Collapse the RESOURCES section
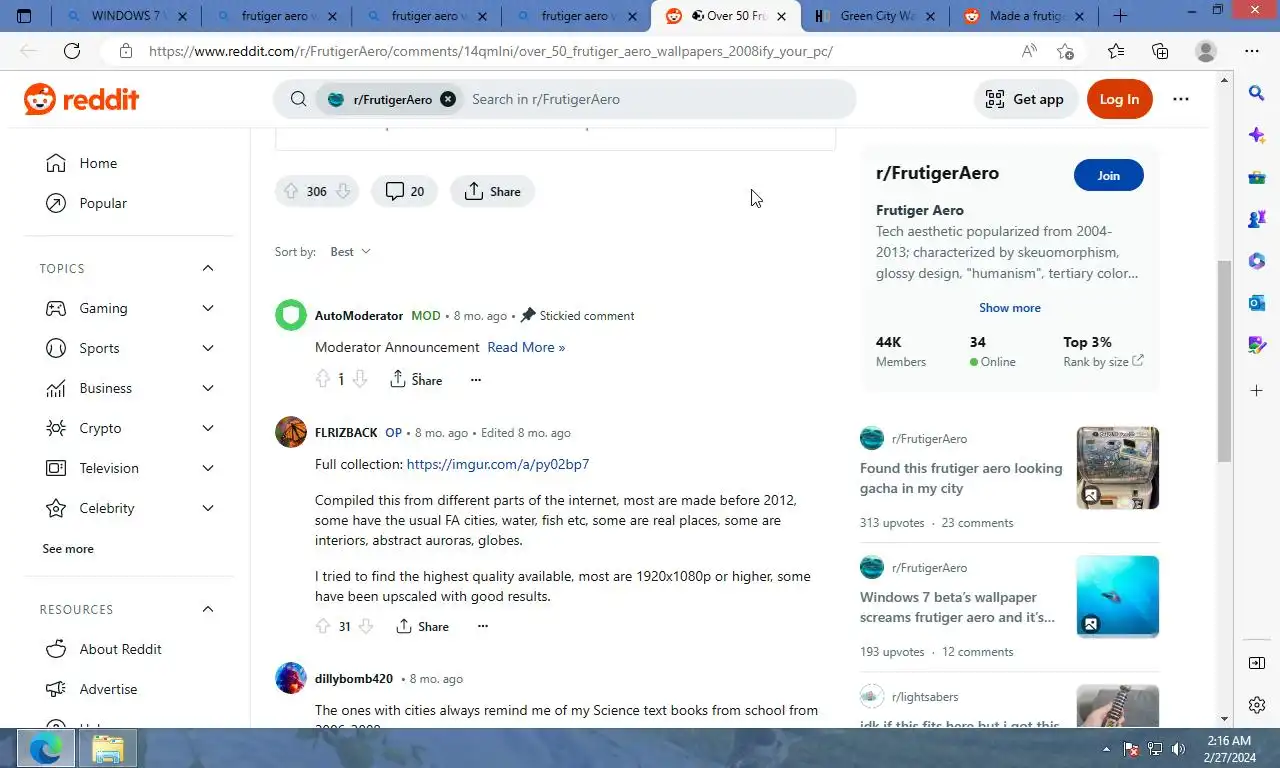Image resolution: width=1280 pixels, height=768 pixels. point(208,609)
